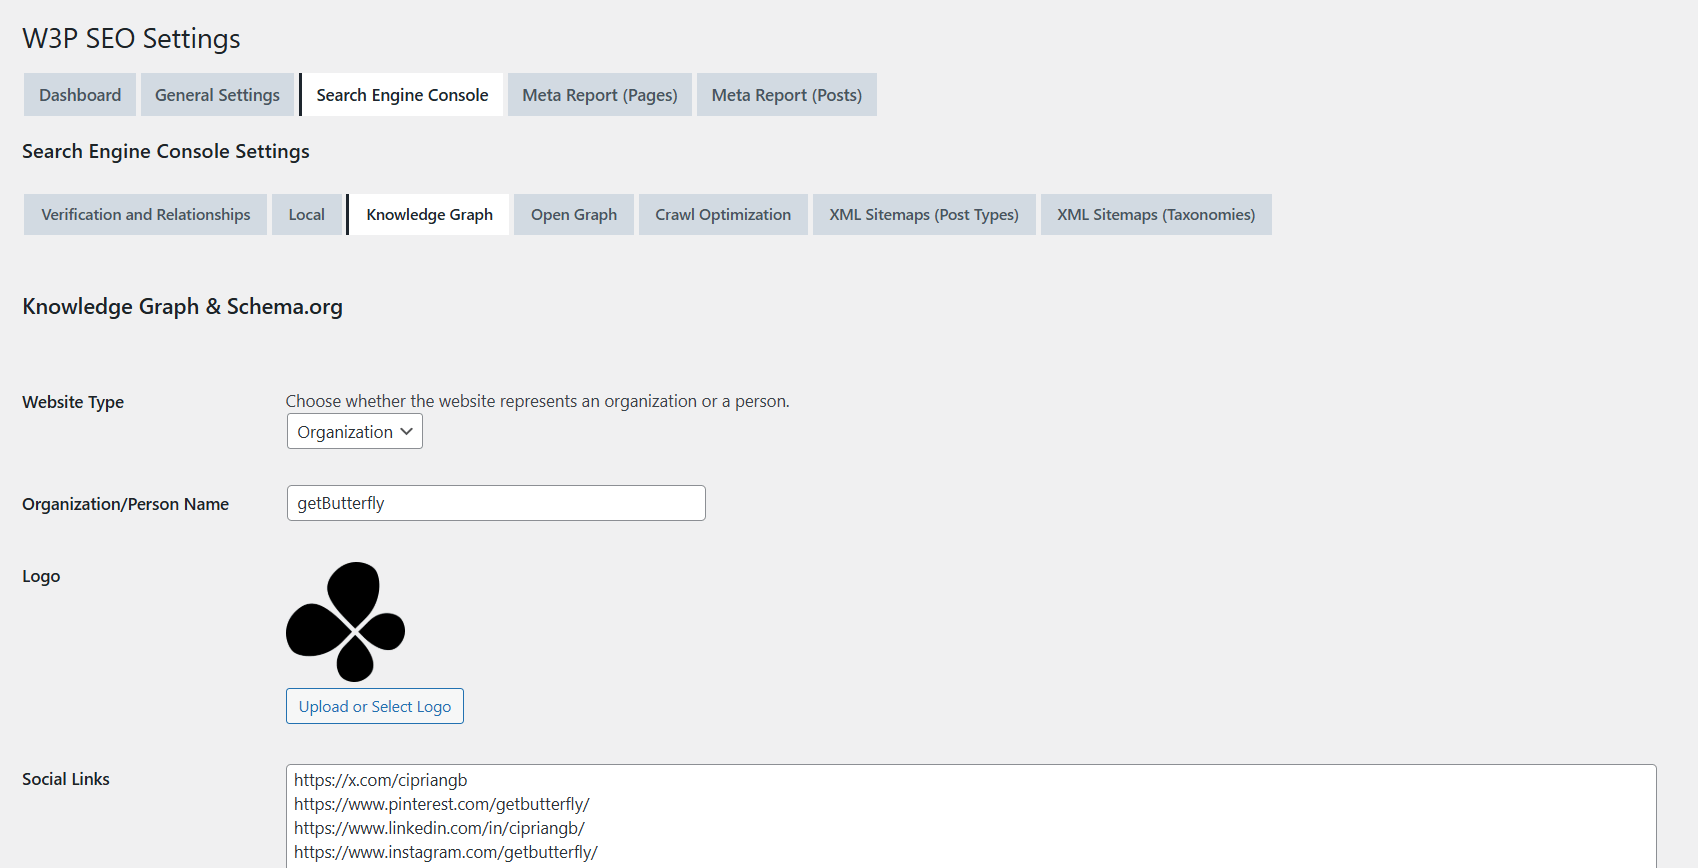Click the Organization/Person Name input field
1698x868 pixels.
(x=496, y=503)
